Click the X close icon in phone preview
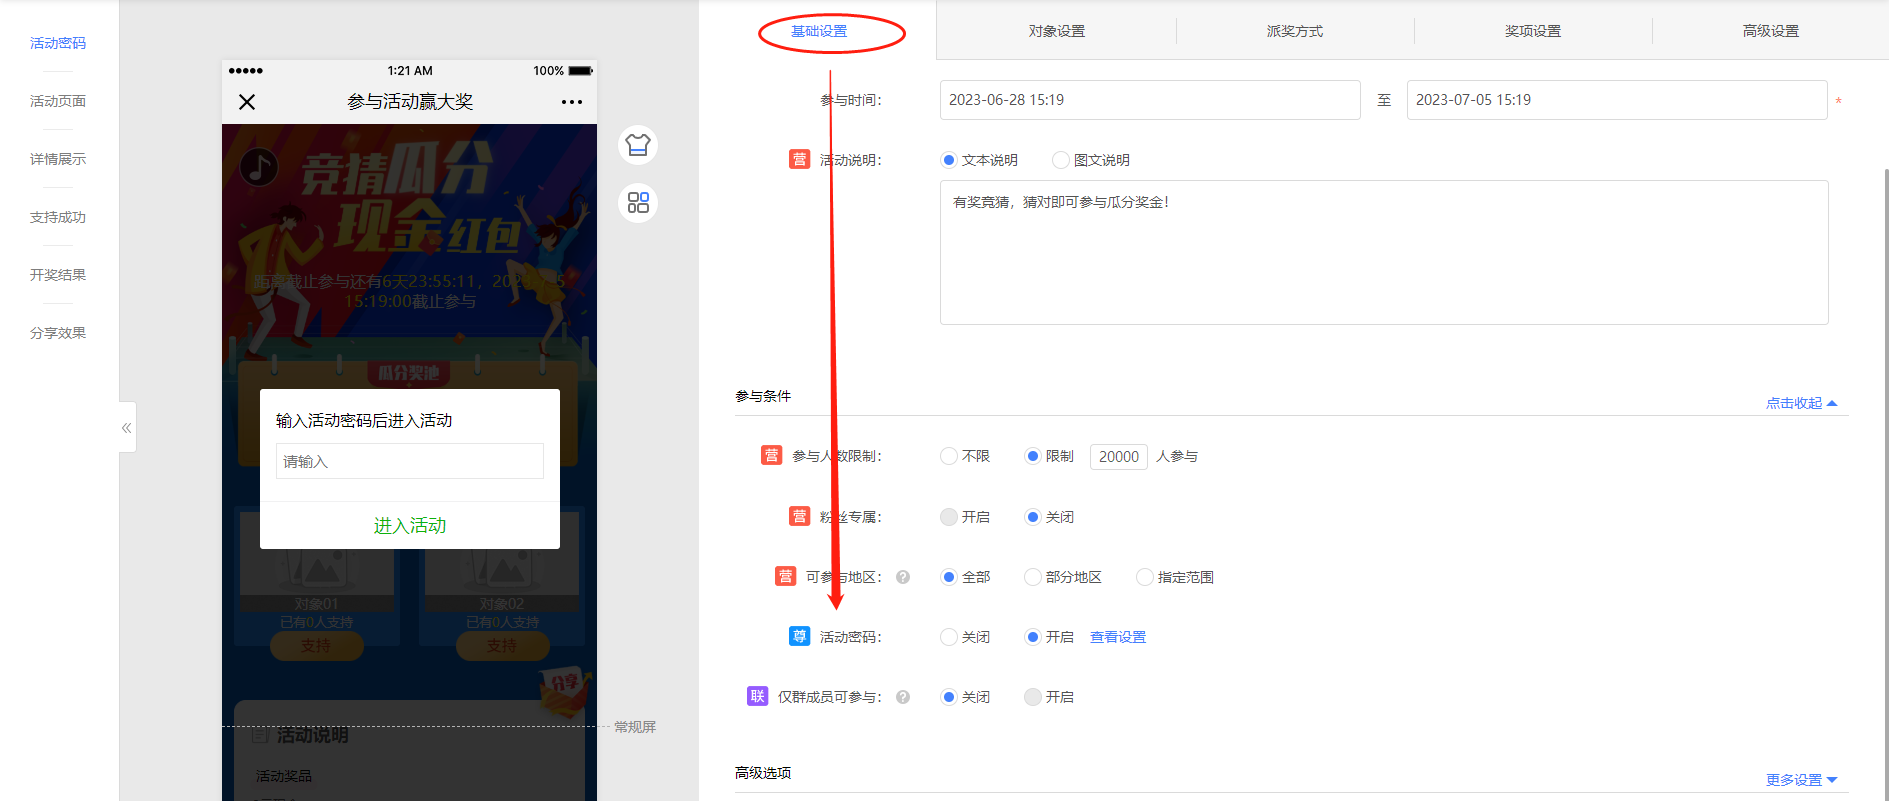 point(247,102)
